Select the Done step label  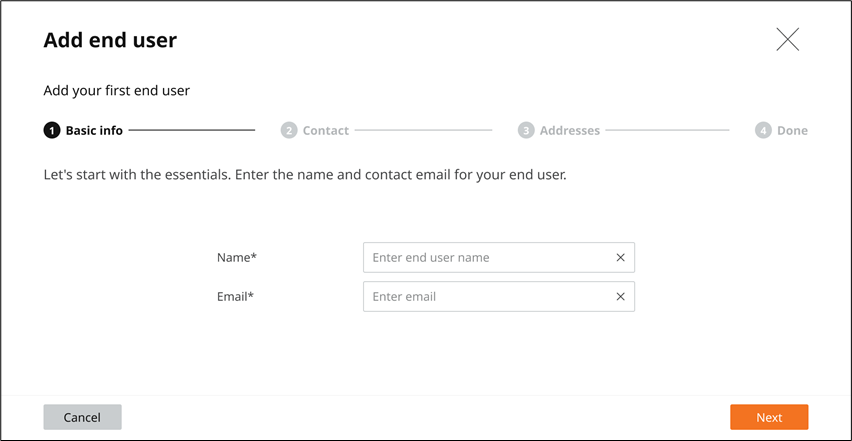[792, 130]
